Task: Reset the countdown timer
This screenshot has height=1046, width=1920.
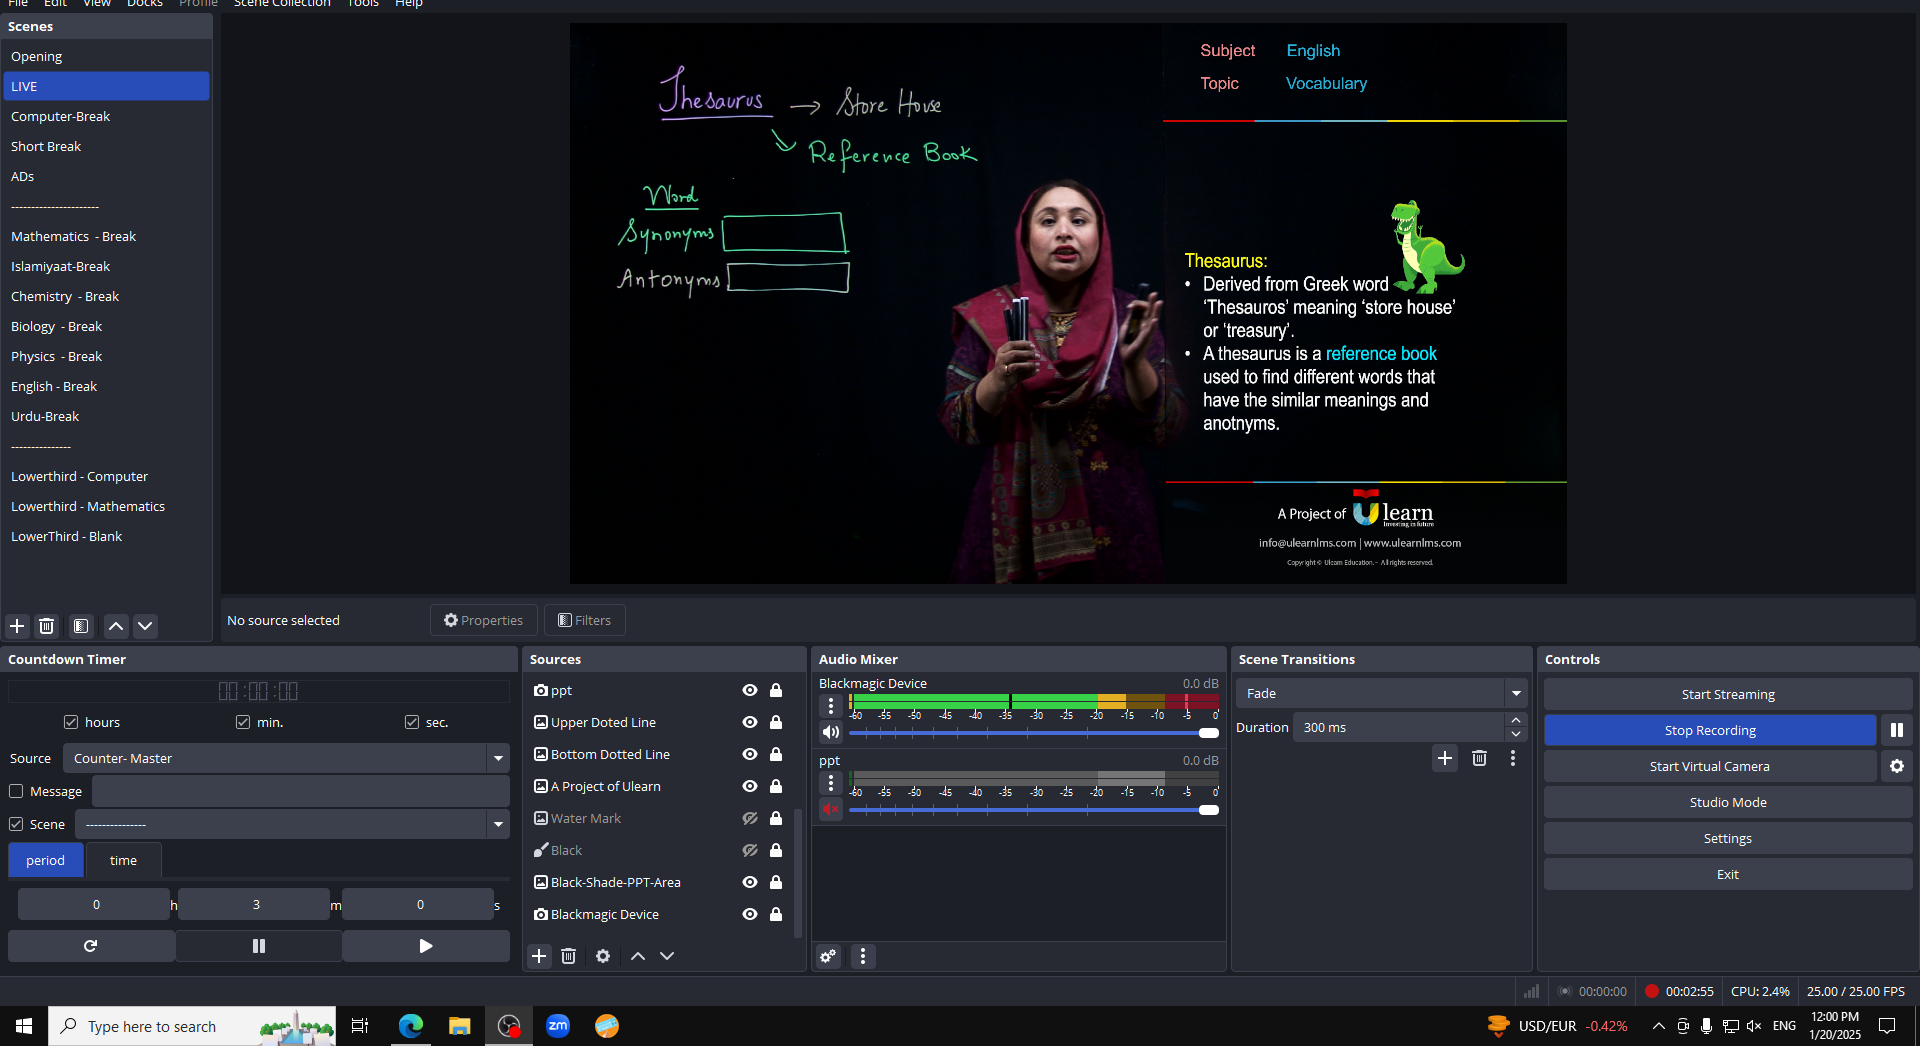Action: pyautogui.click(x=91, y=946)
